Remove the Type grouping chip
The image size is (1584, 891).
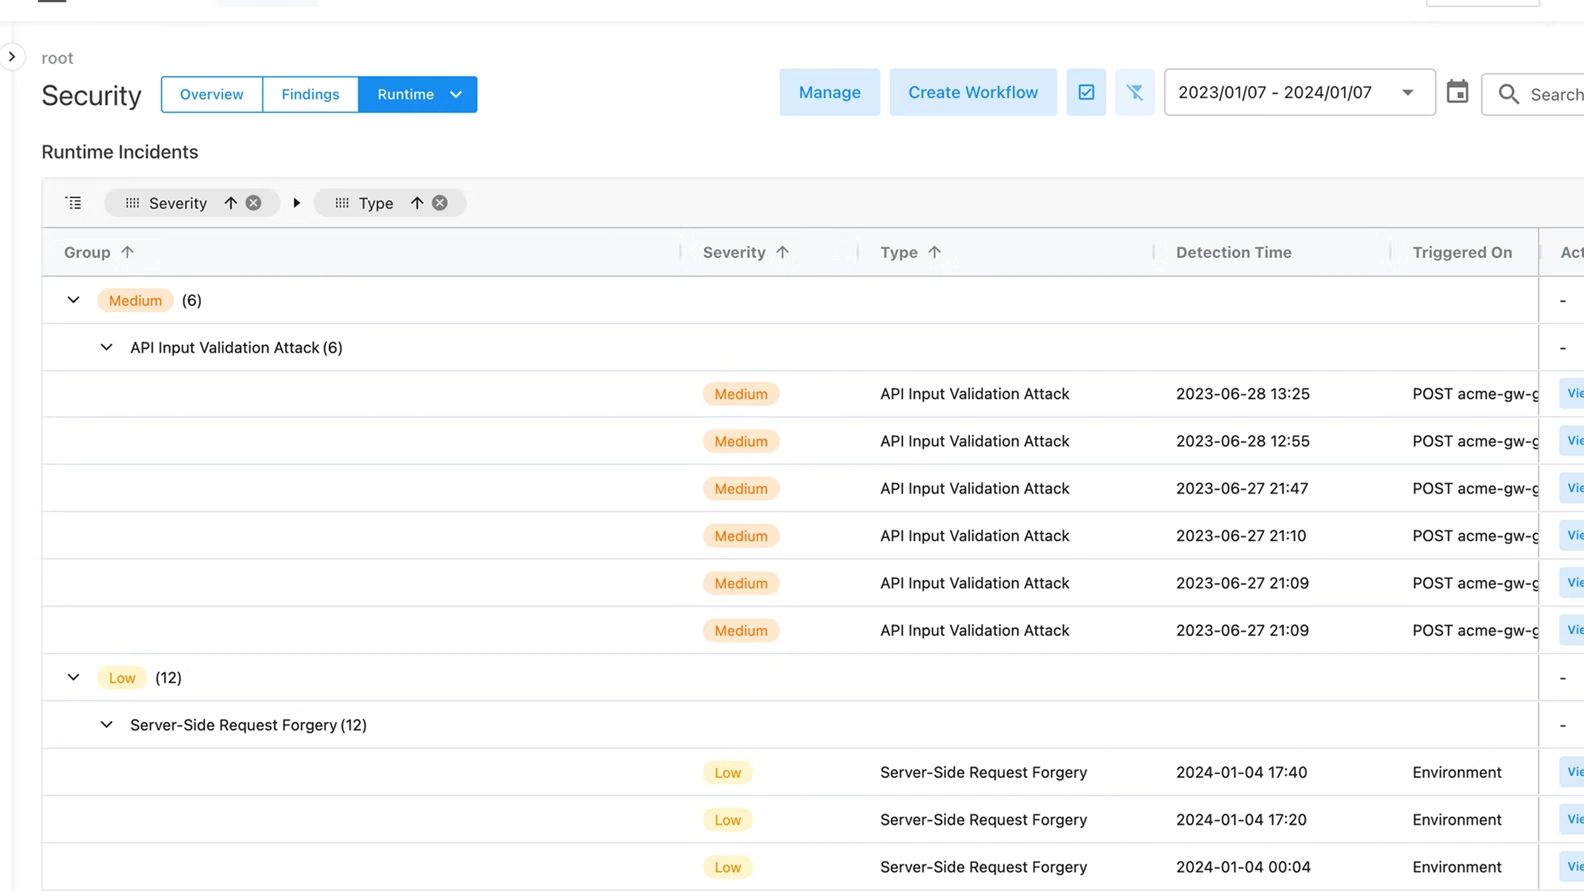(440, 203)
